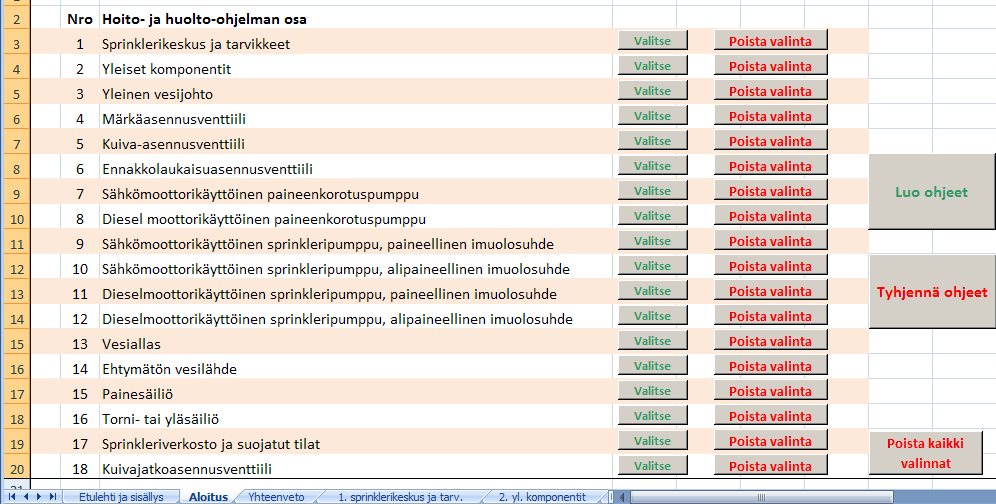Click Poista valinta for Ehtymätön vesilähde
Screen dimensions: 996x504
point(771,365)
